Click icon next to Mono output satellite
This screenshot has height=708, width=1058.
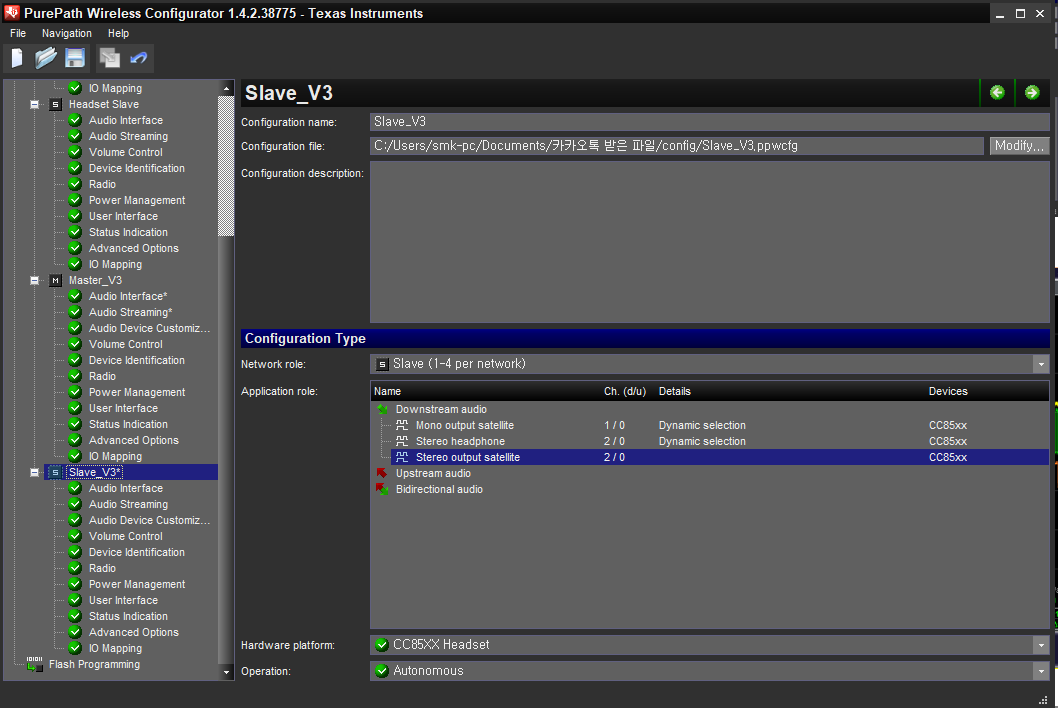coord(402,425)
